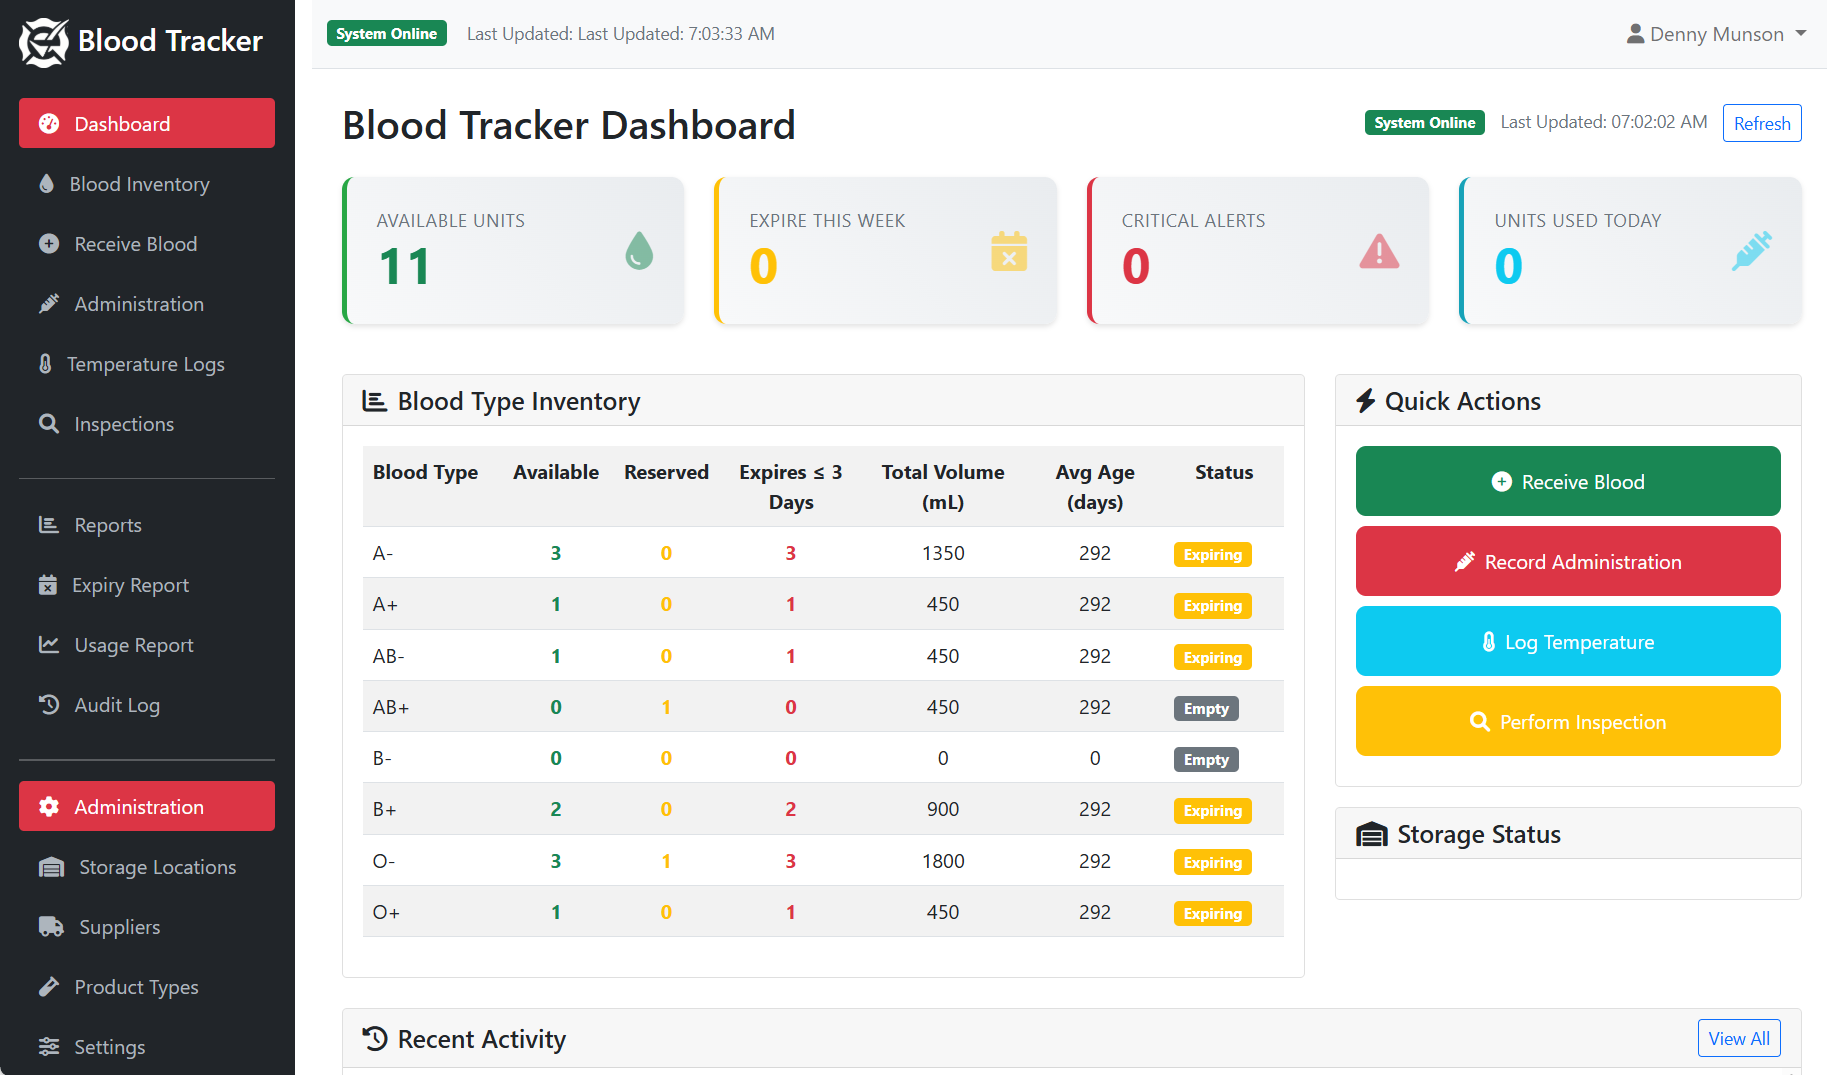Image resolution: width=1827 pixels, height=1075 pixels.
Task: Click the gear icon in red Administration item
Action: (x=49, y=807)
